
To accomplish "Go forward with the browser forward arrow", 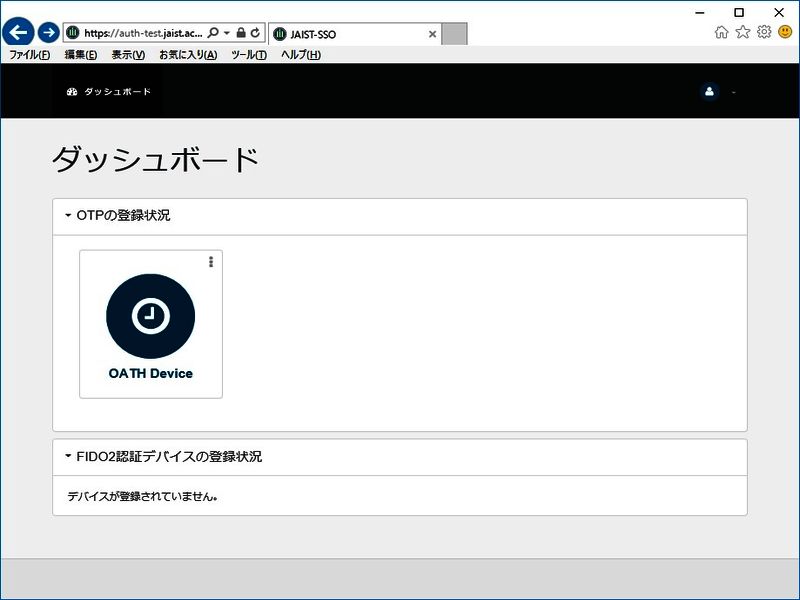I will (48, 33).
